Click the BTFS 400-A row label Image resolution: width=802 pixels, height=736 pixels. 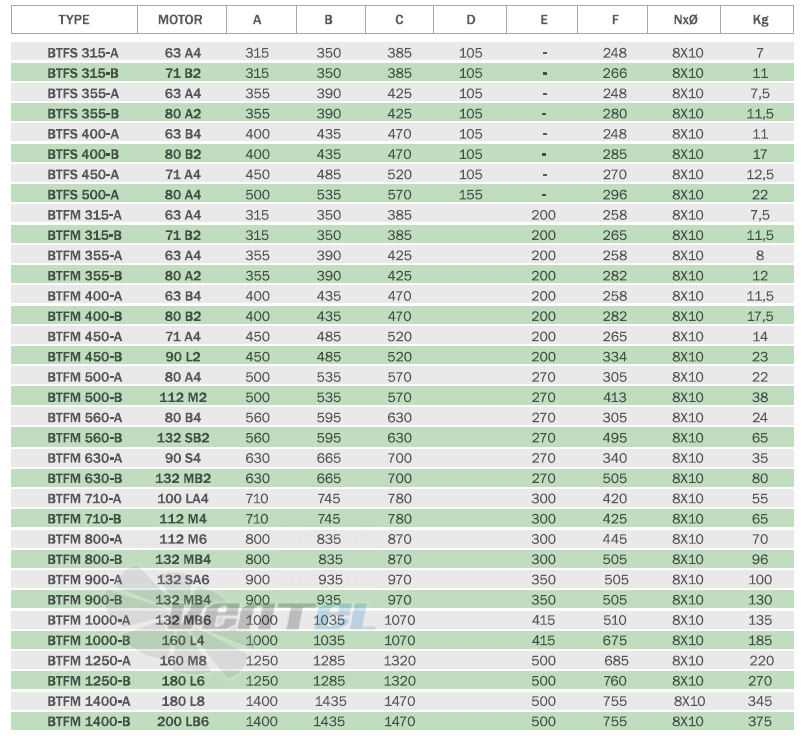[x=83, y=134]
